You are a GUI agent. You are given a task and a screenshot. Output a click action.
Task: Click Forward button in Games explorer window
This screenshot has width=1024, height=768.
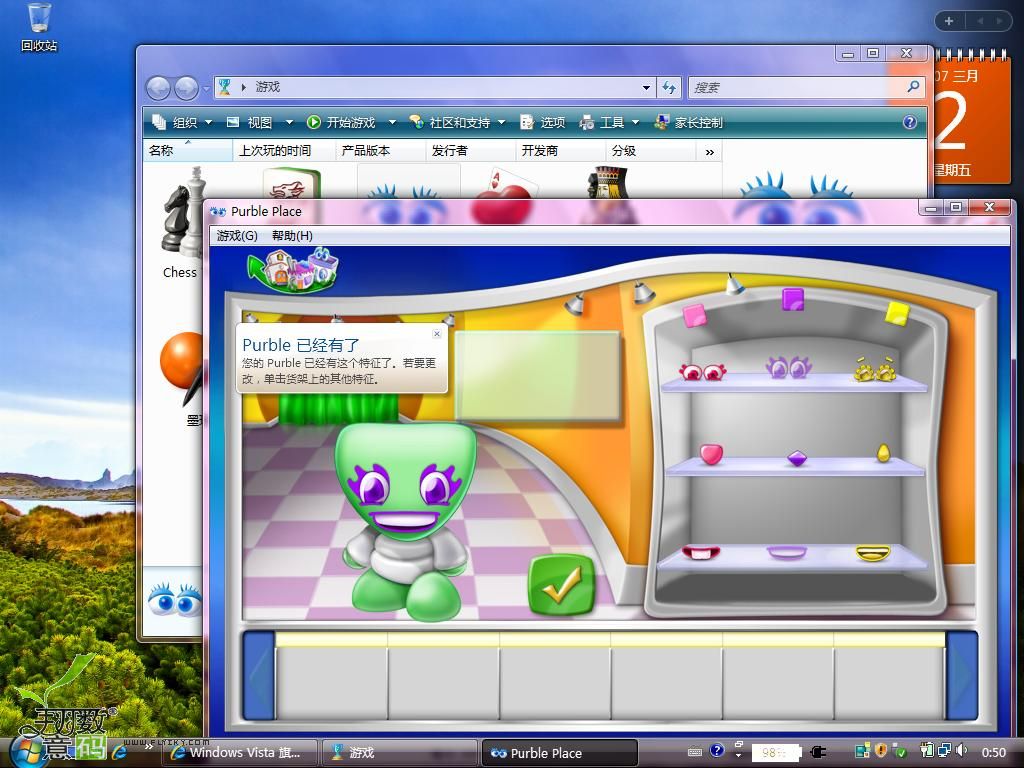click(186, 88)
